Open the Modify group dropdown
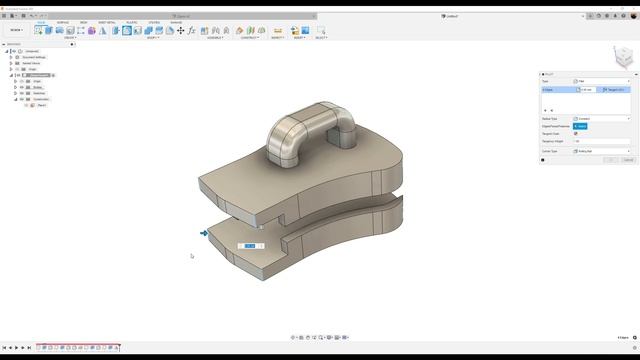 (x=153, y=38)
